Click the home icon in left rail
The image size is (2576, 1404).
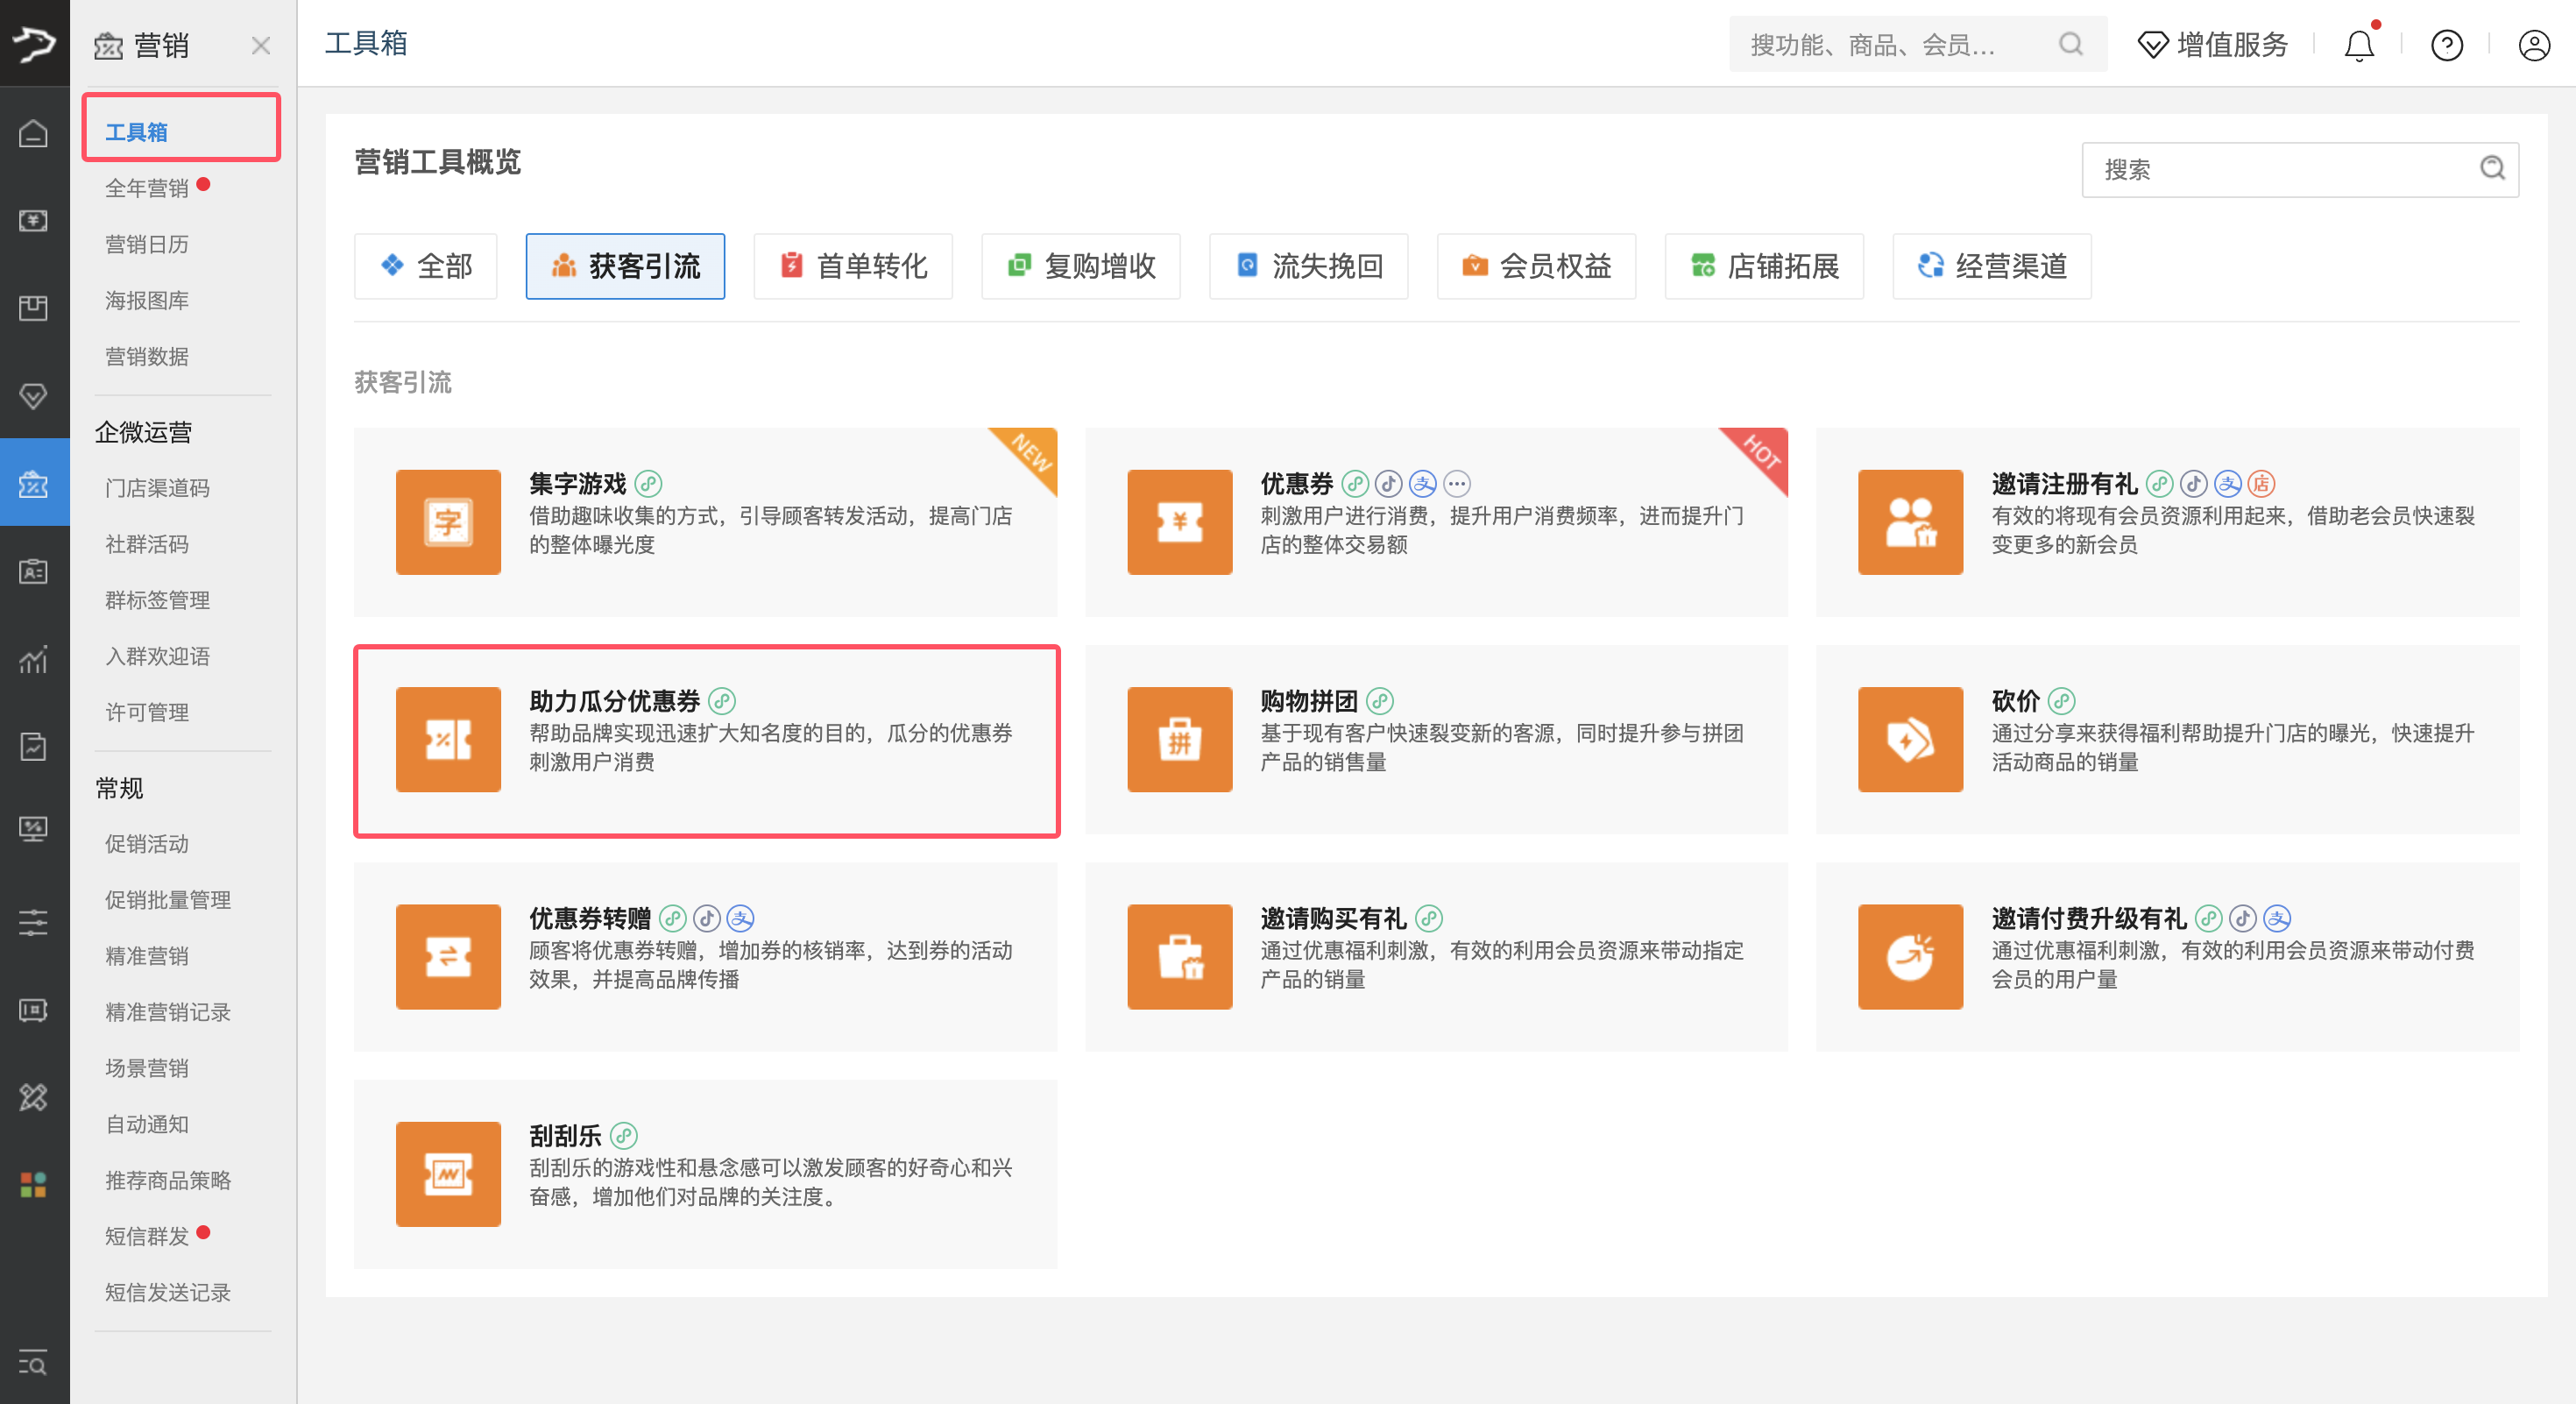coord(33,133)
